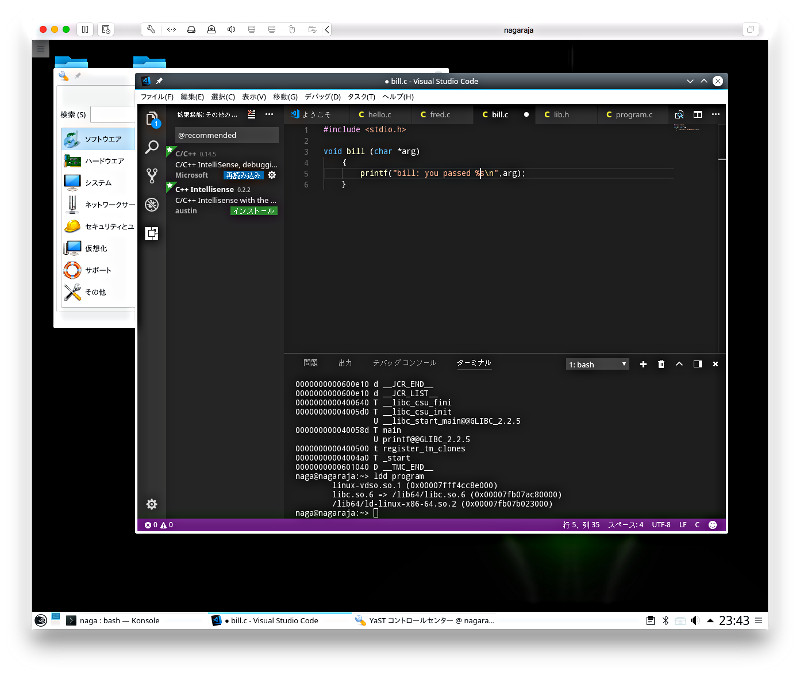Open the Search view in activity bar
This screenshot has width=800, height=675.
click(x=152, y=147)
